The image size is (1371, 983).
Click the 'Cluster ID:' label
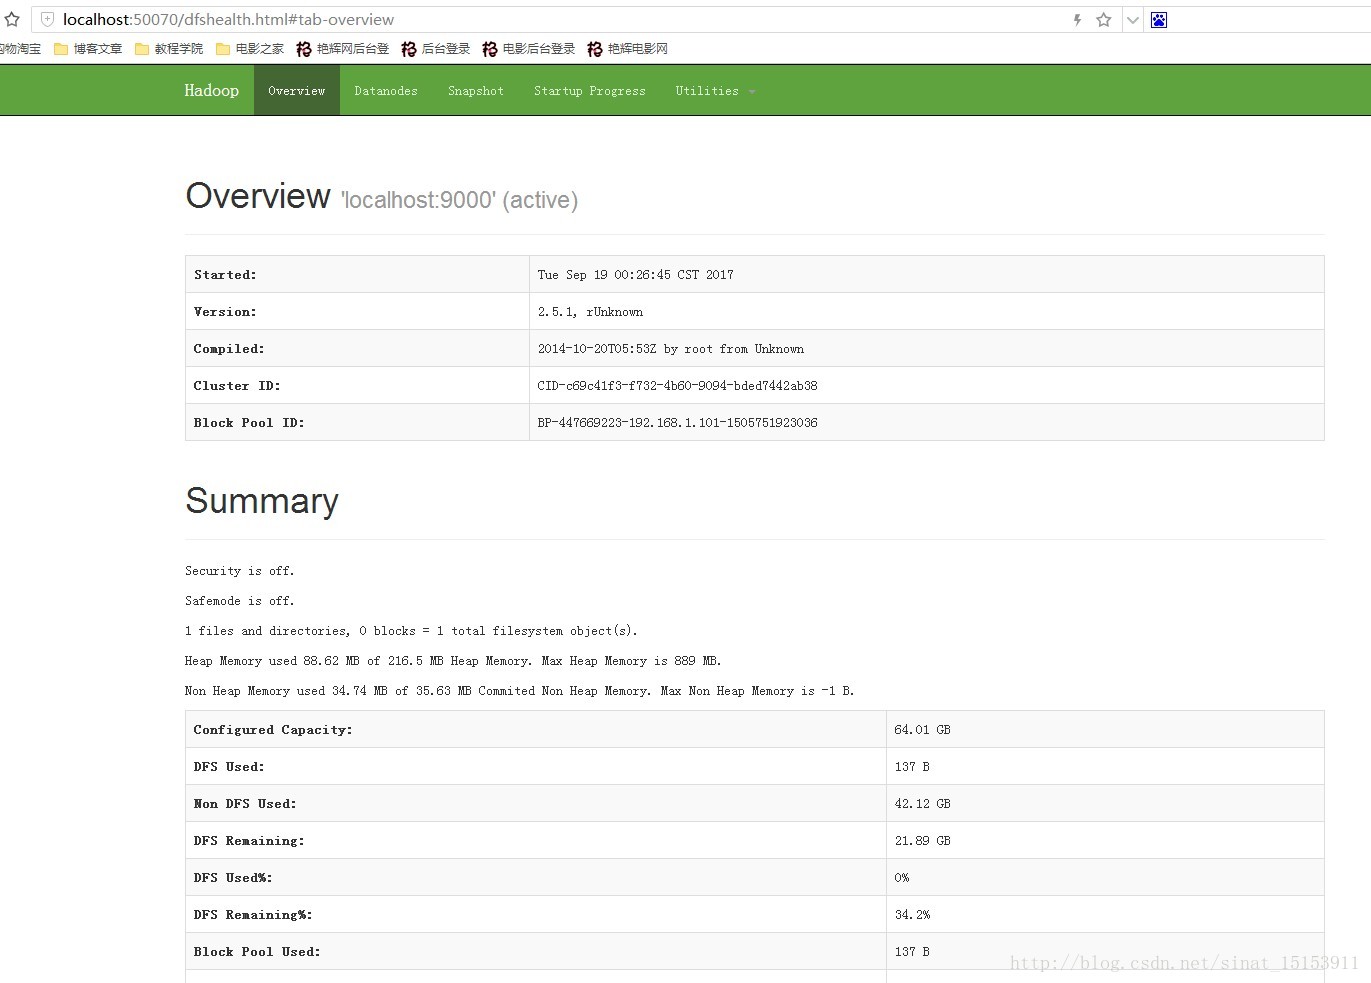237,385
